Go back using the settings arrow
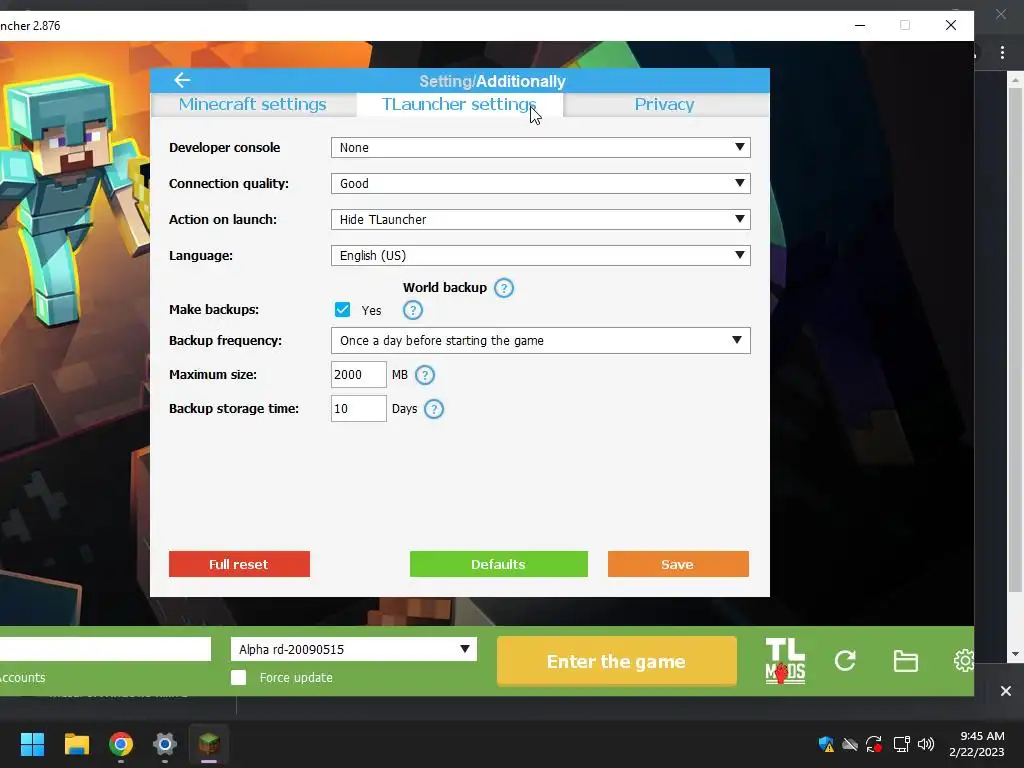The width and height of the screenshot is (1024, 768). pos(182,80)
